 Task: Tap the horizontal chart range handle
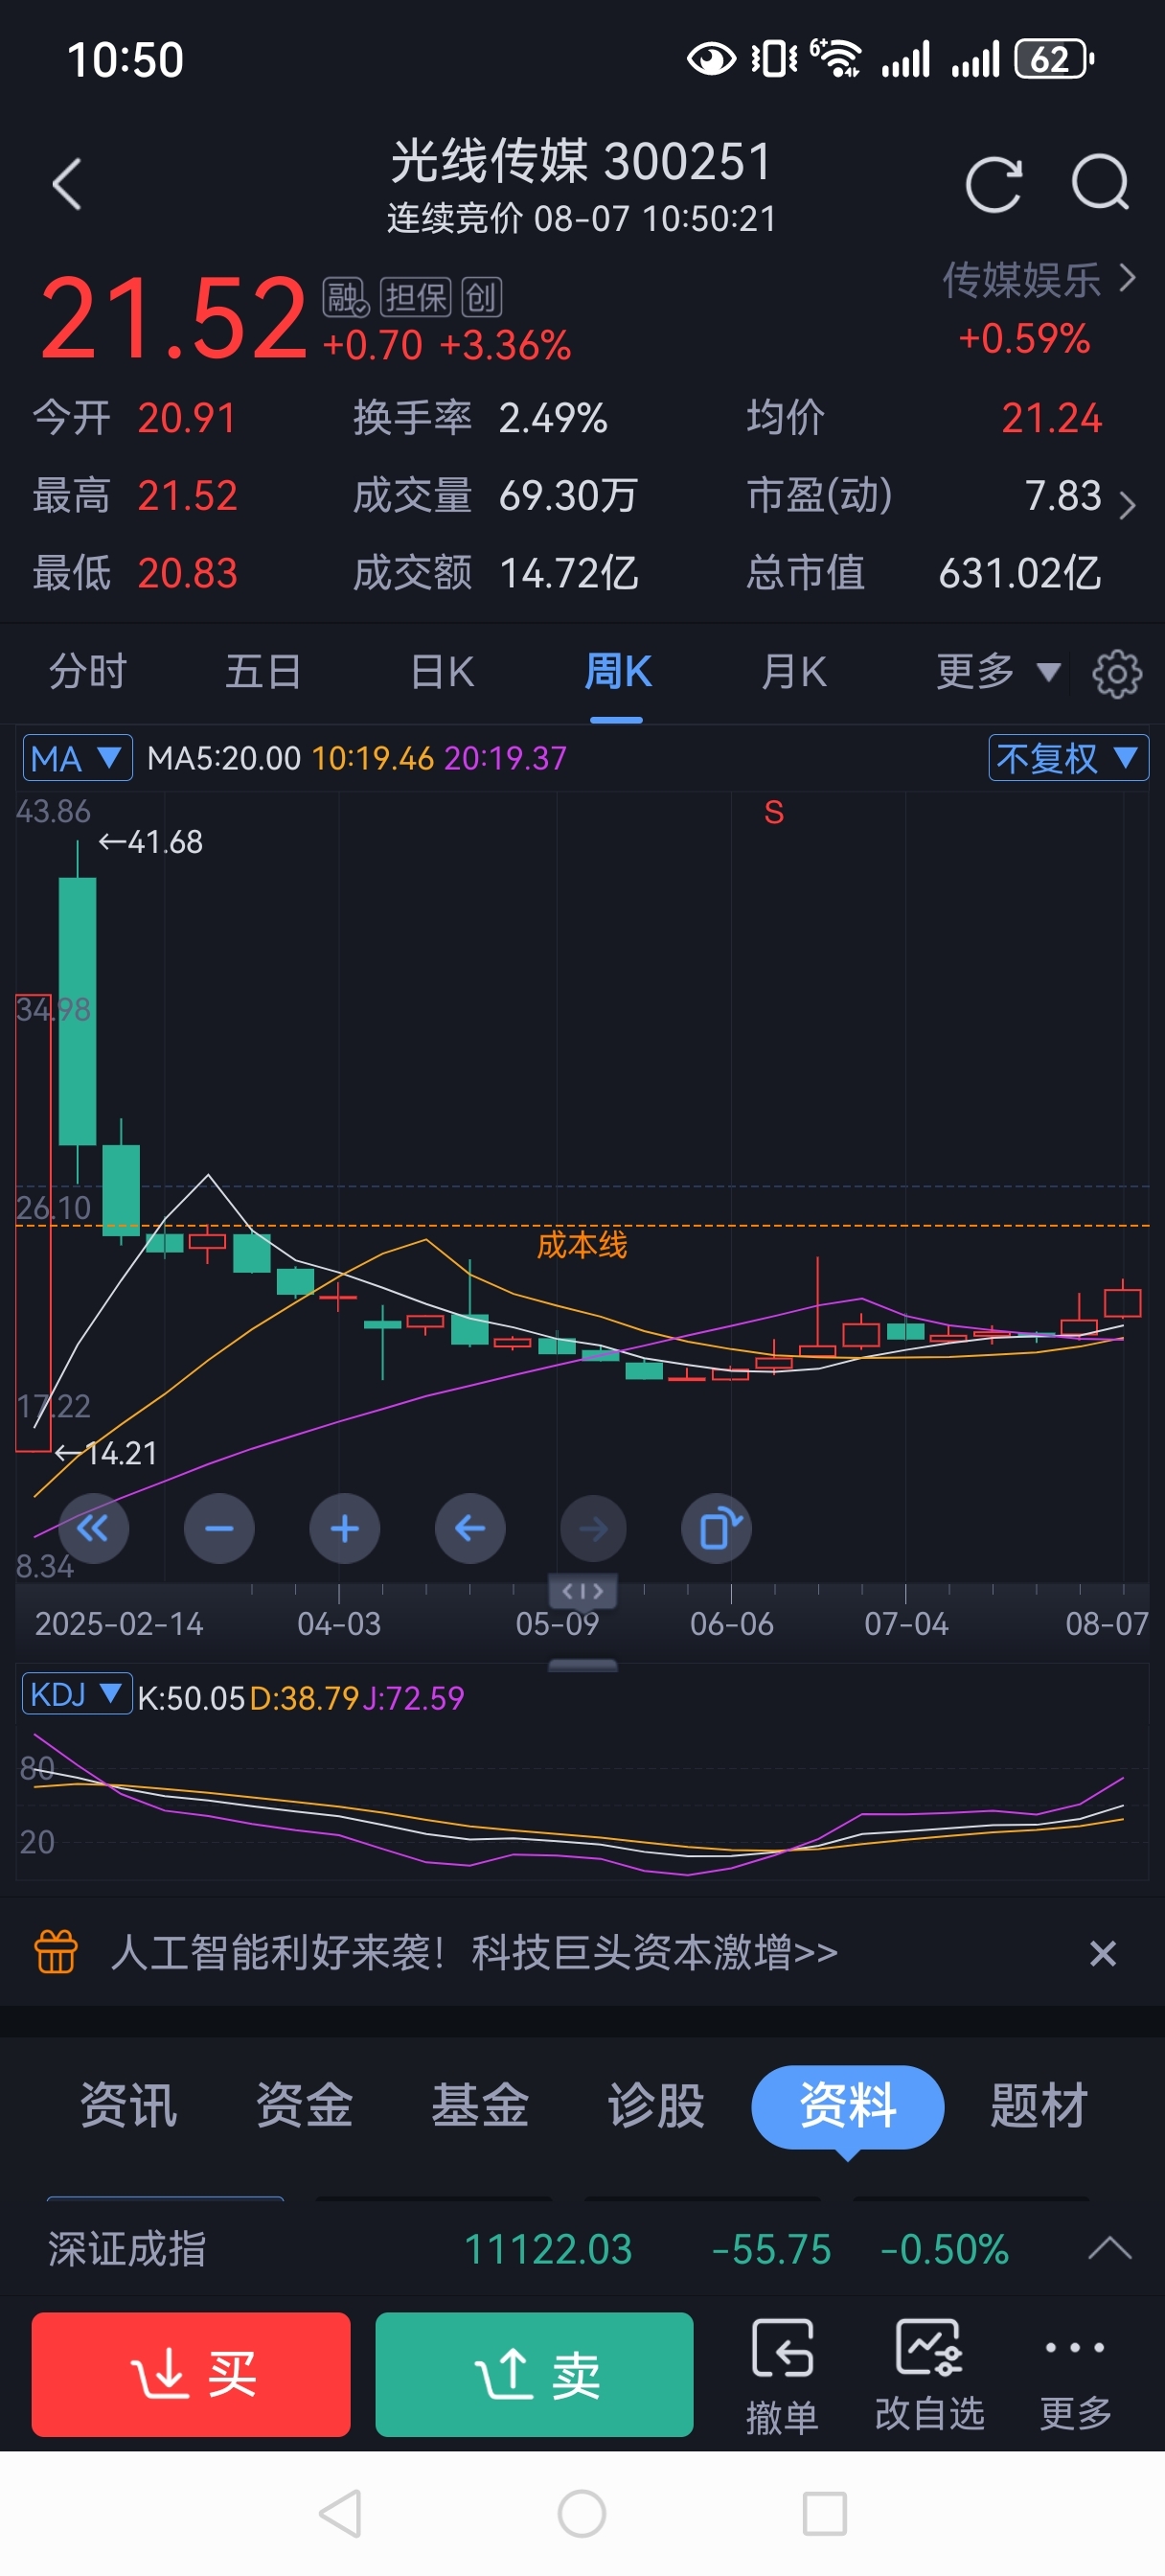(583, 1590)
